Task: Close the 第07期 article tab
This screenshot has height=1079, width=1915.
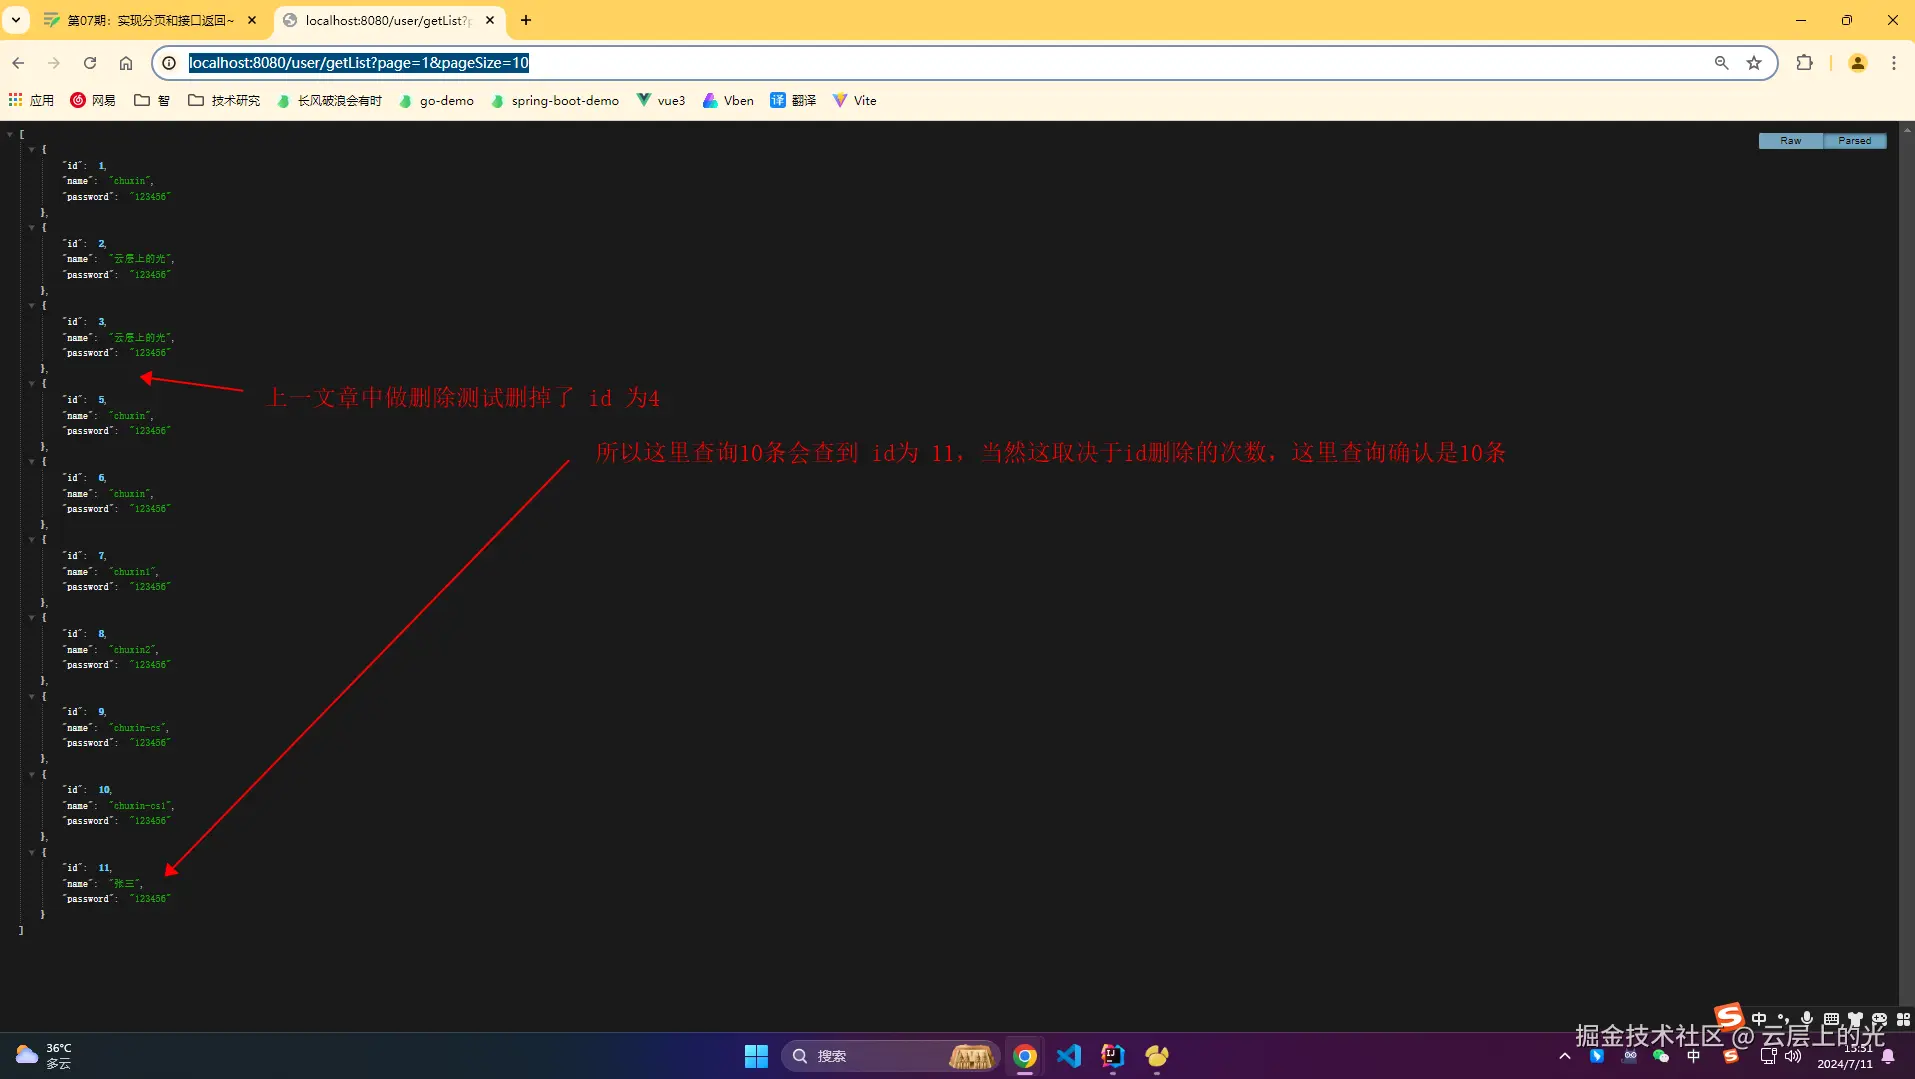Action: [x=252, y=20]
